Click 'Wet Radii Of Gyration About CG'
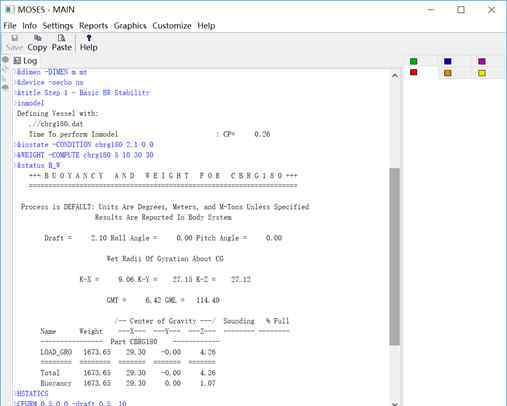 click(165, 259)
